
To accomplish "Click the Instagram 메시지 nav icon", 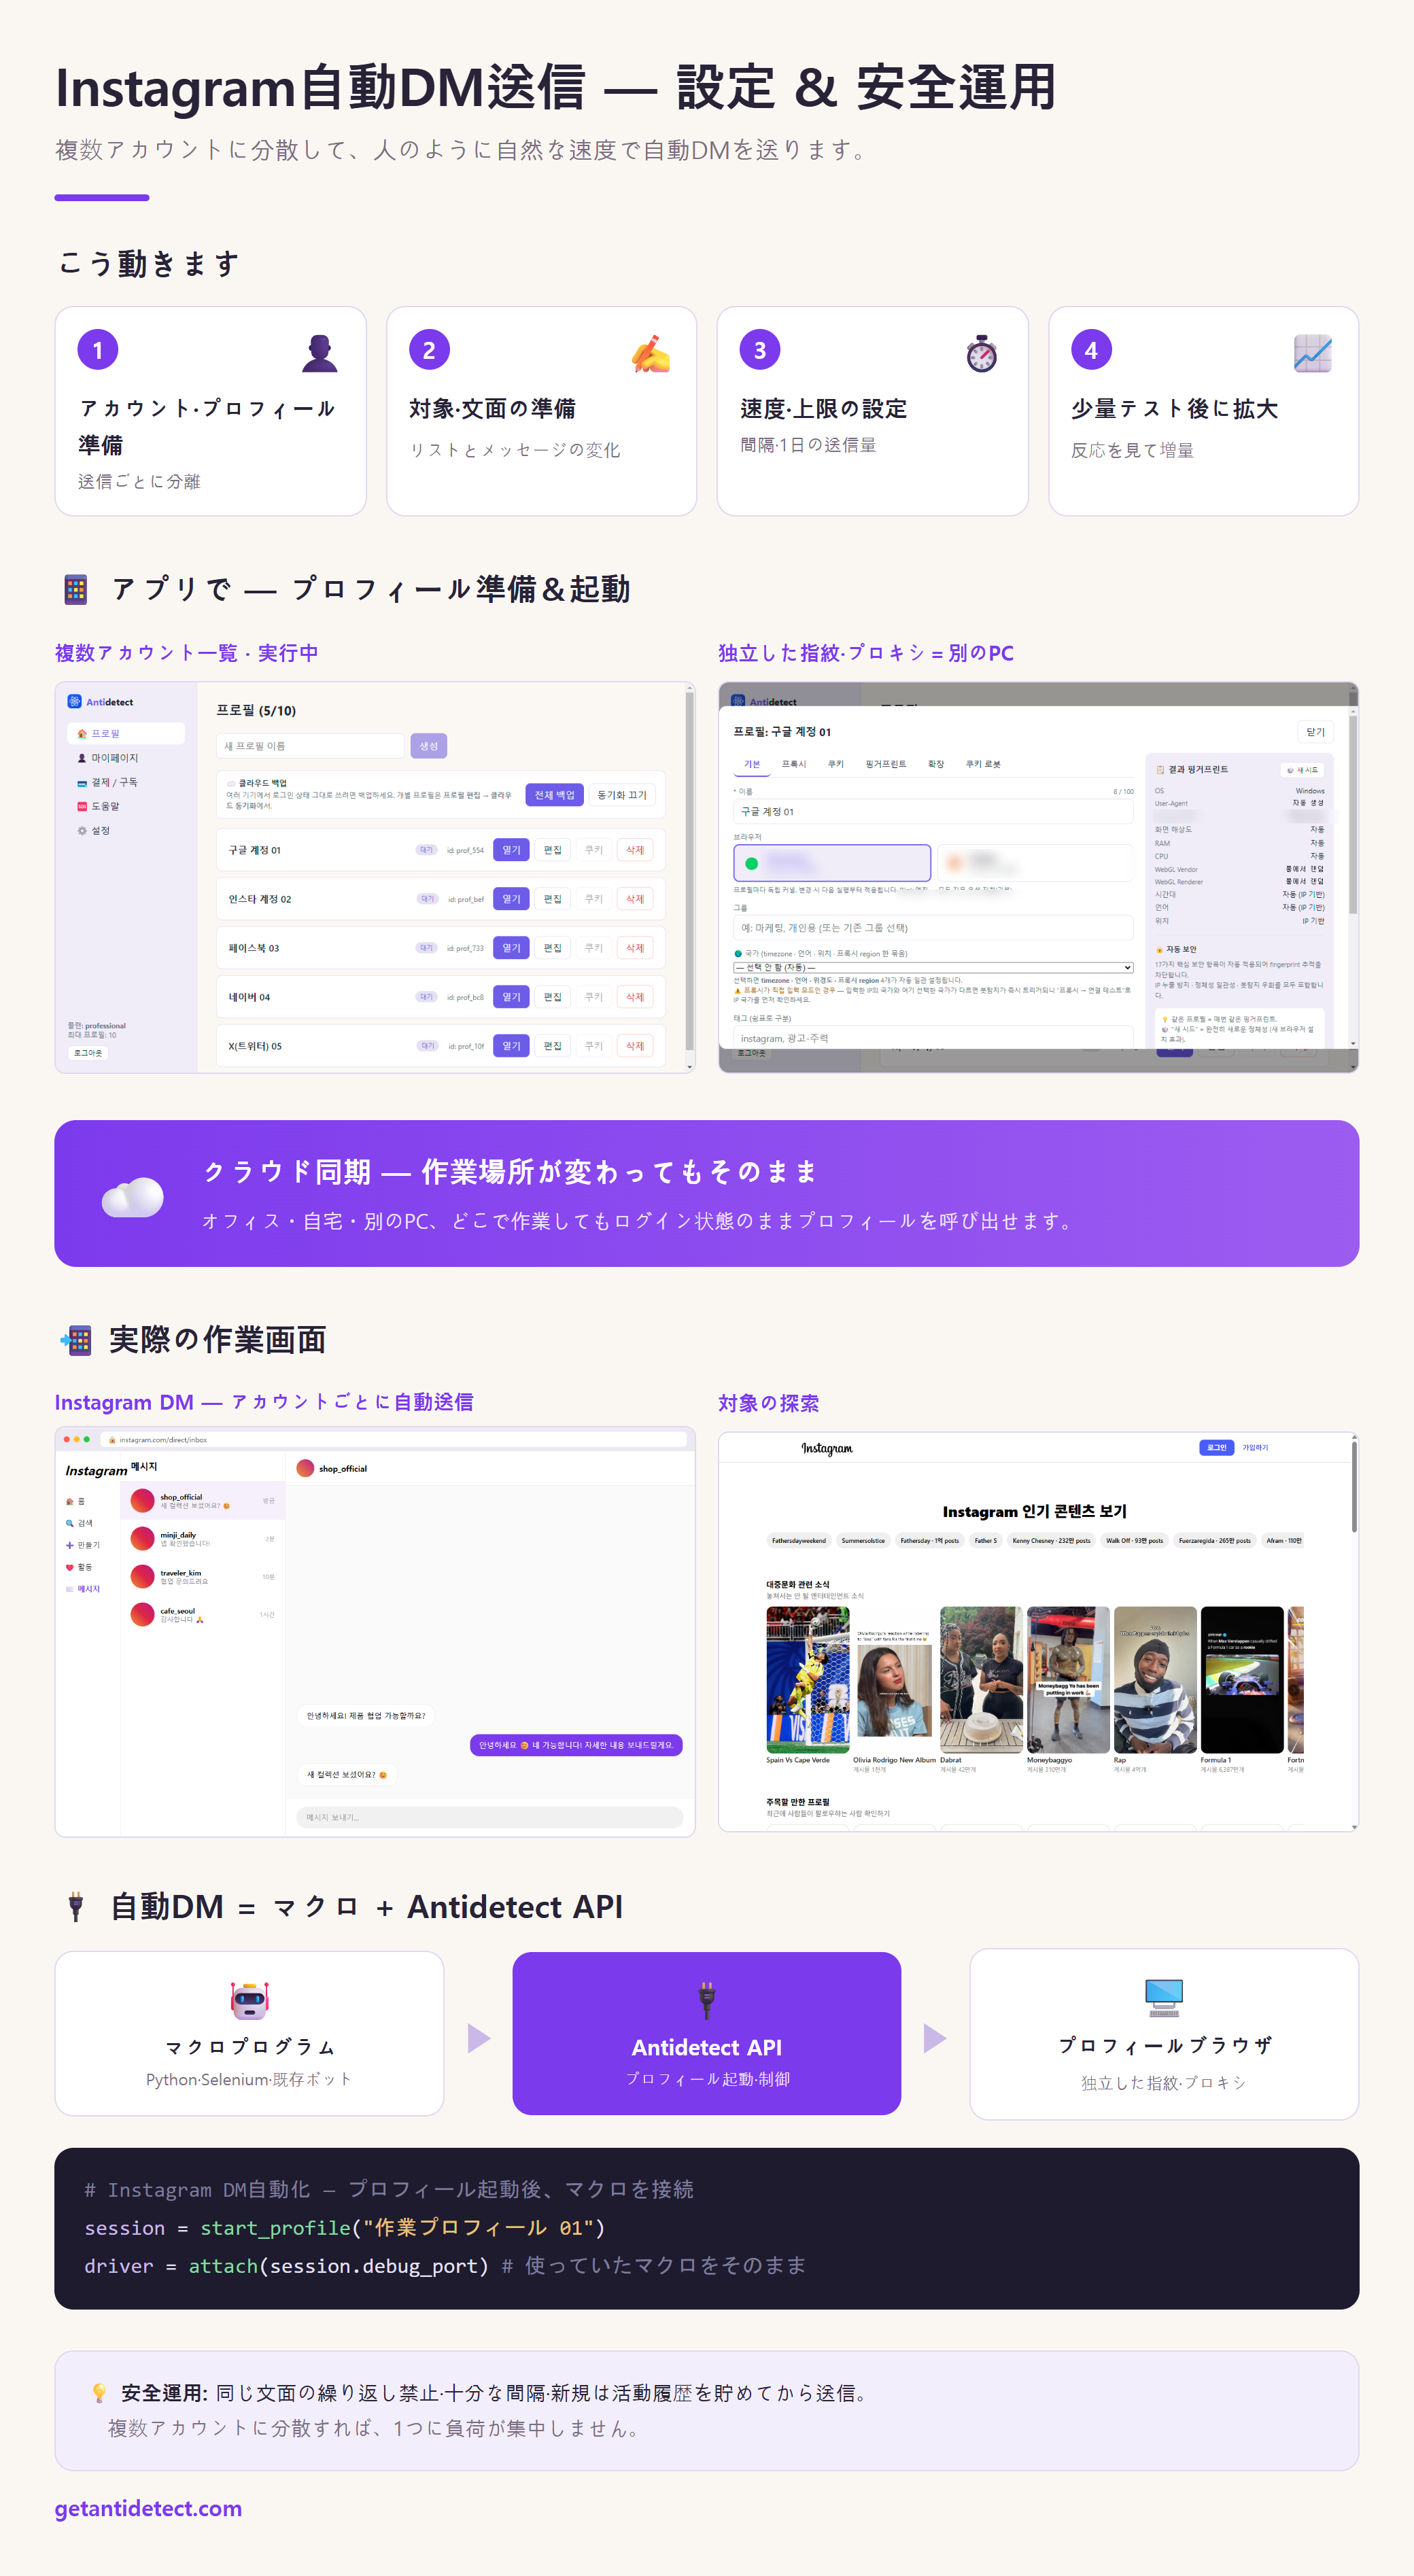I will 82,1589.
